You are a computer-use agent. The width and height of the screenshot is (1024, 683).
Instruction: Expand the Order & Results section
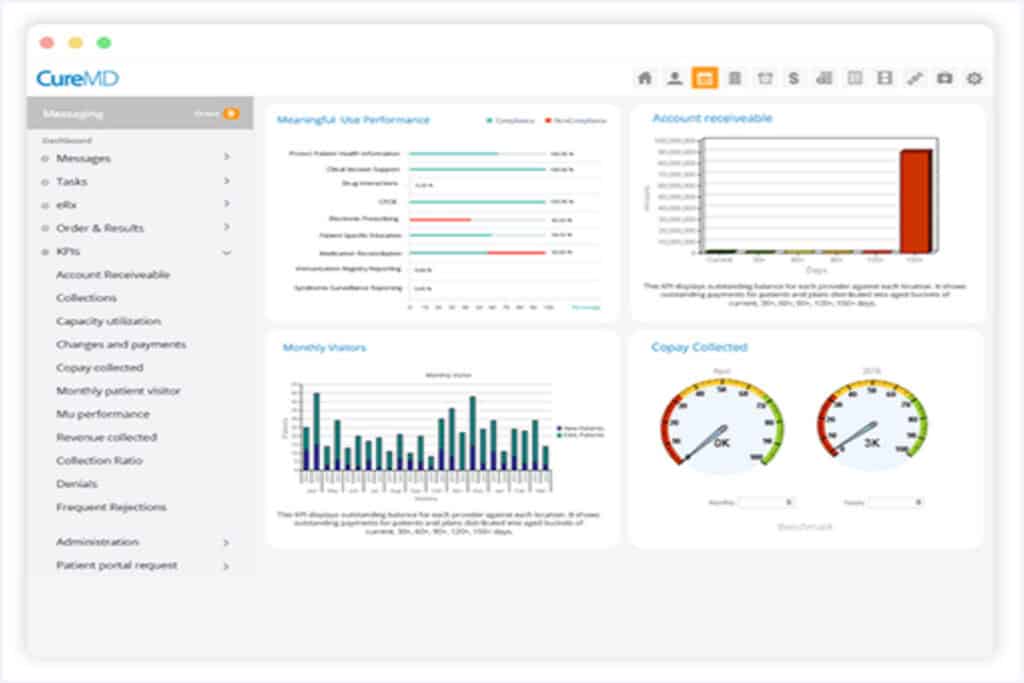pos(226,228)
